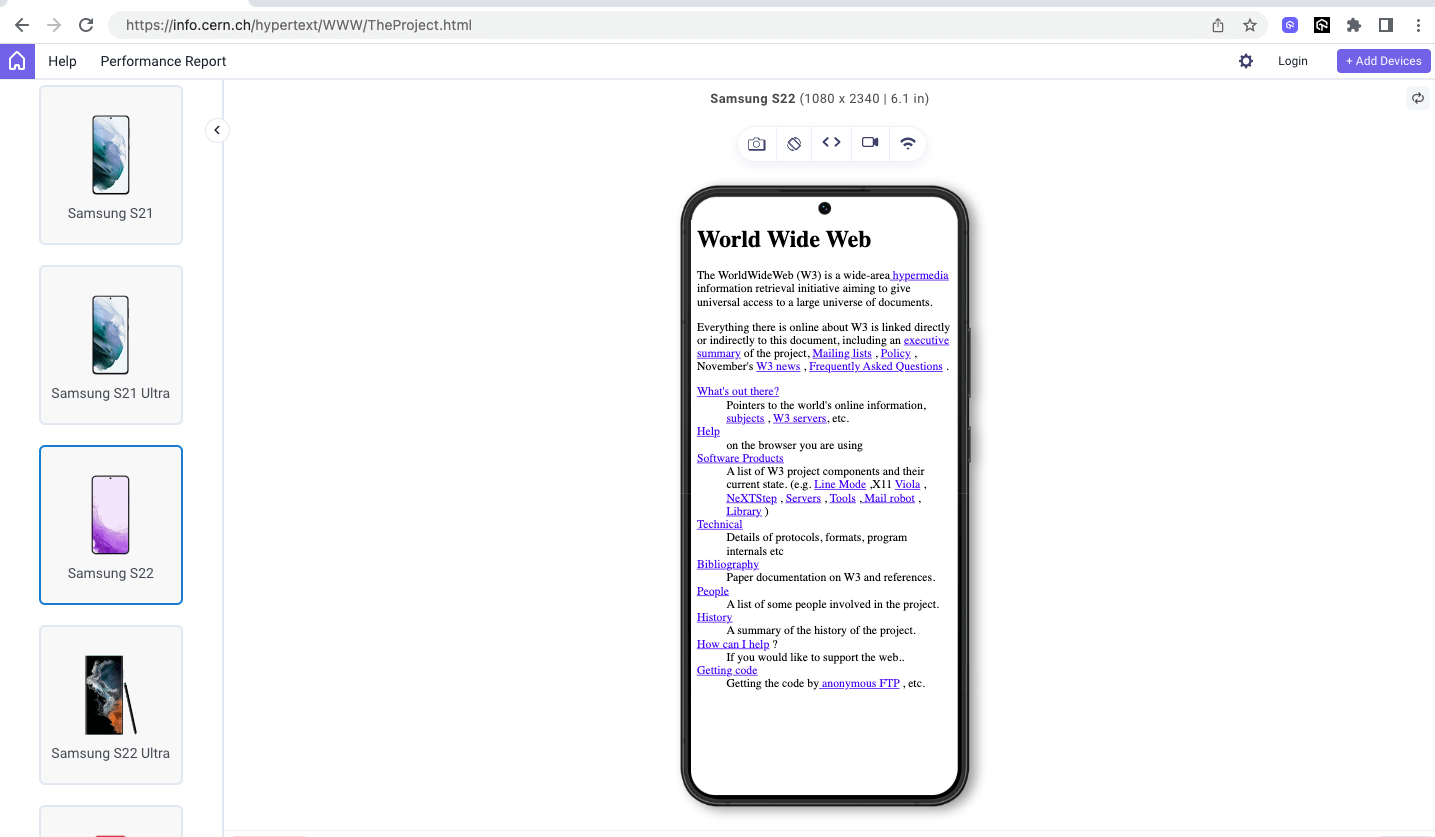Click the Login link
This screenshot has width=1435, height=837.
coord(1292,61)
